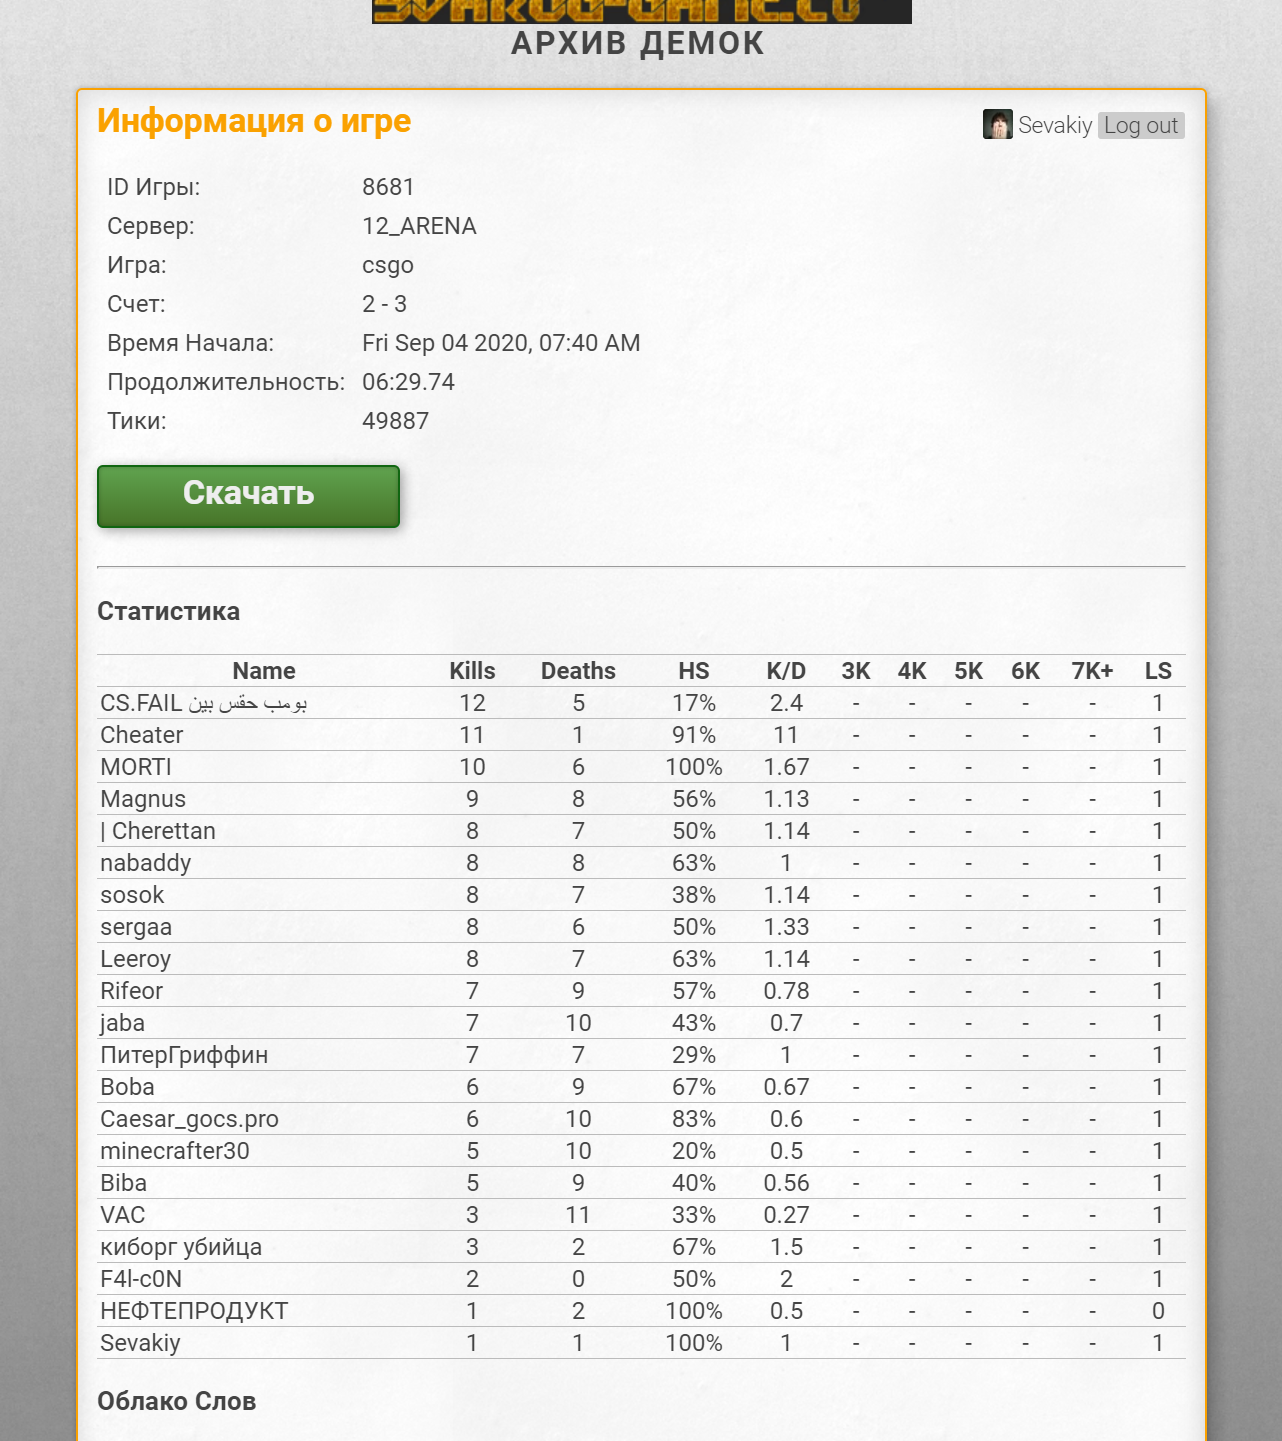Sort table by HS column header
Image resolution: width=1282 pixels, height=1441 pixels.
694,671
